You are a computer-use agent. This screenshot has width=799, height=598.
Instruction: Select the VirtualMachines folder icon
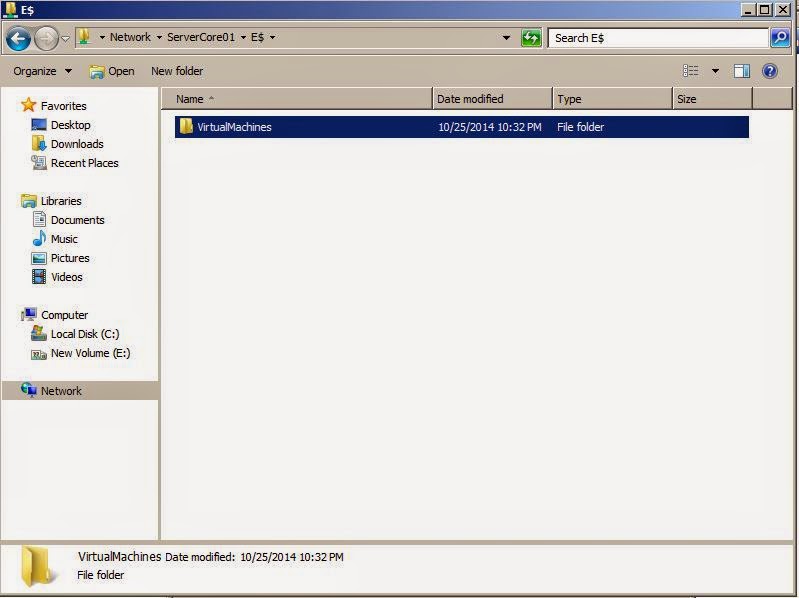click(x=186, y=126)
